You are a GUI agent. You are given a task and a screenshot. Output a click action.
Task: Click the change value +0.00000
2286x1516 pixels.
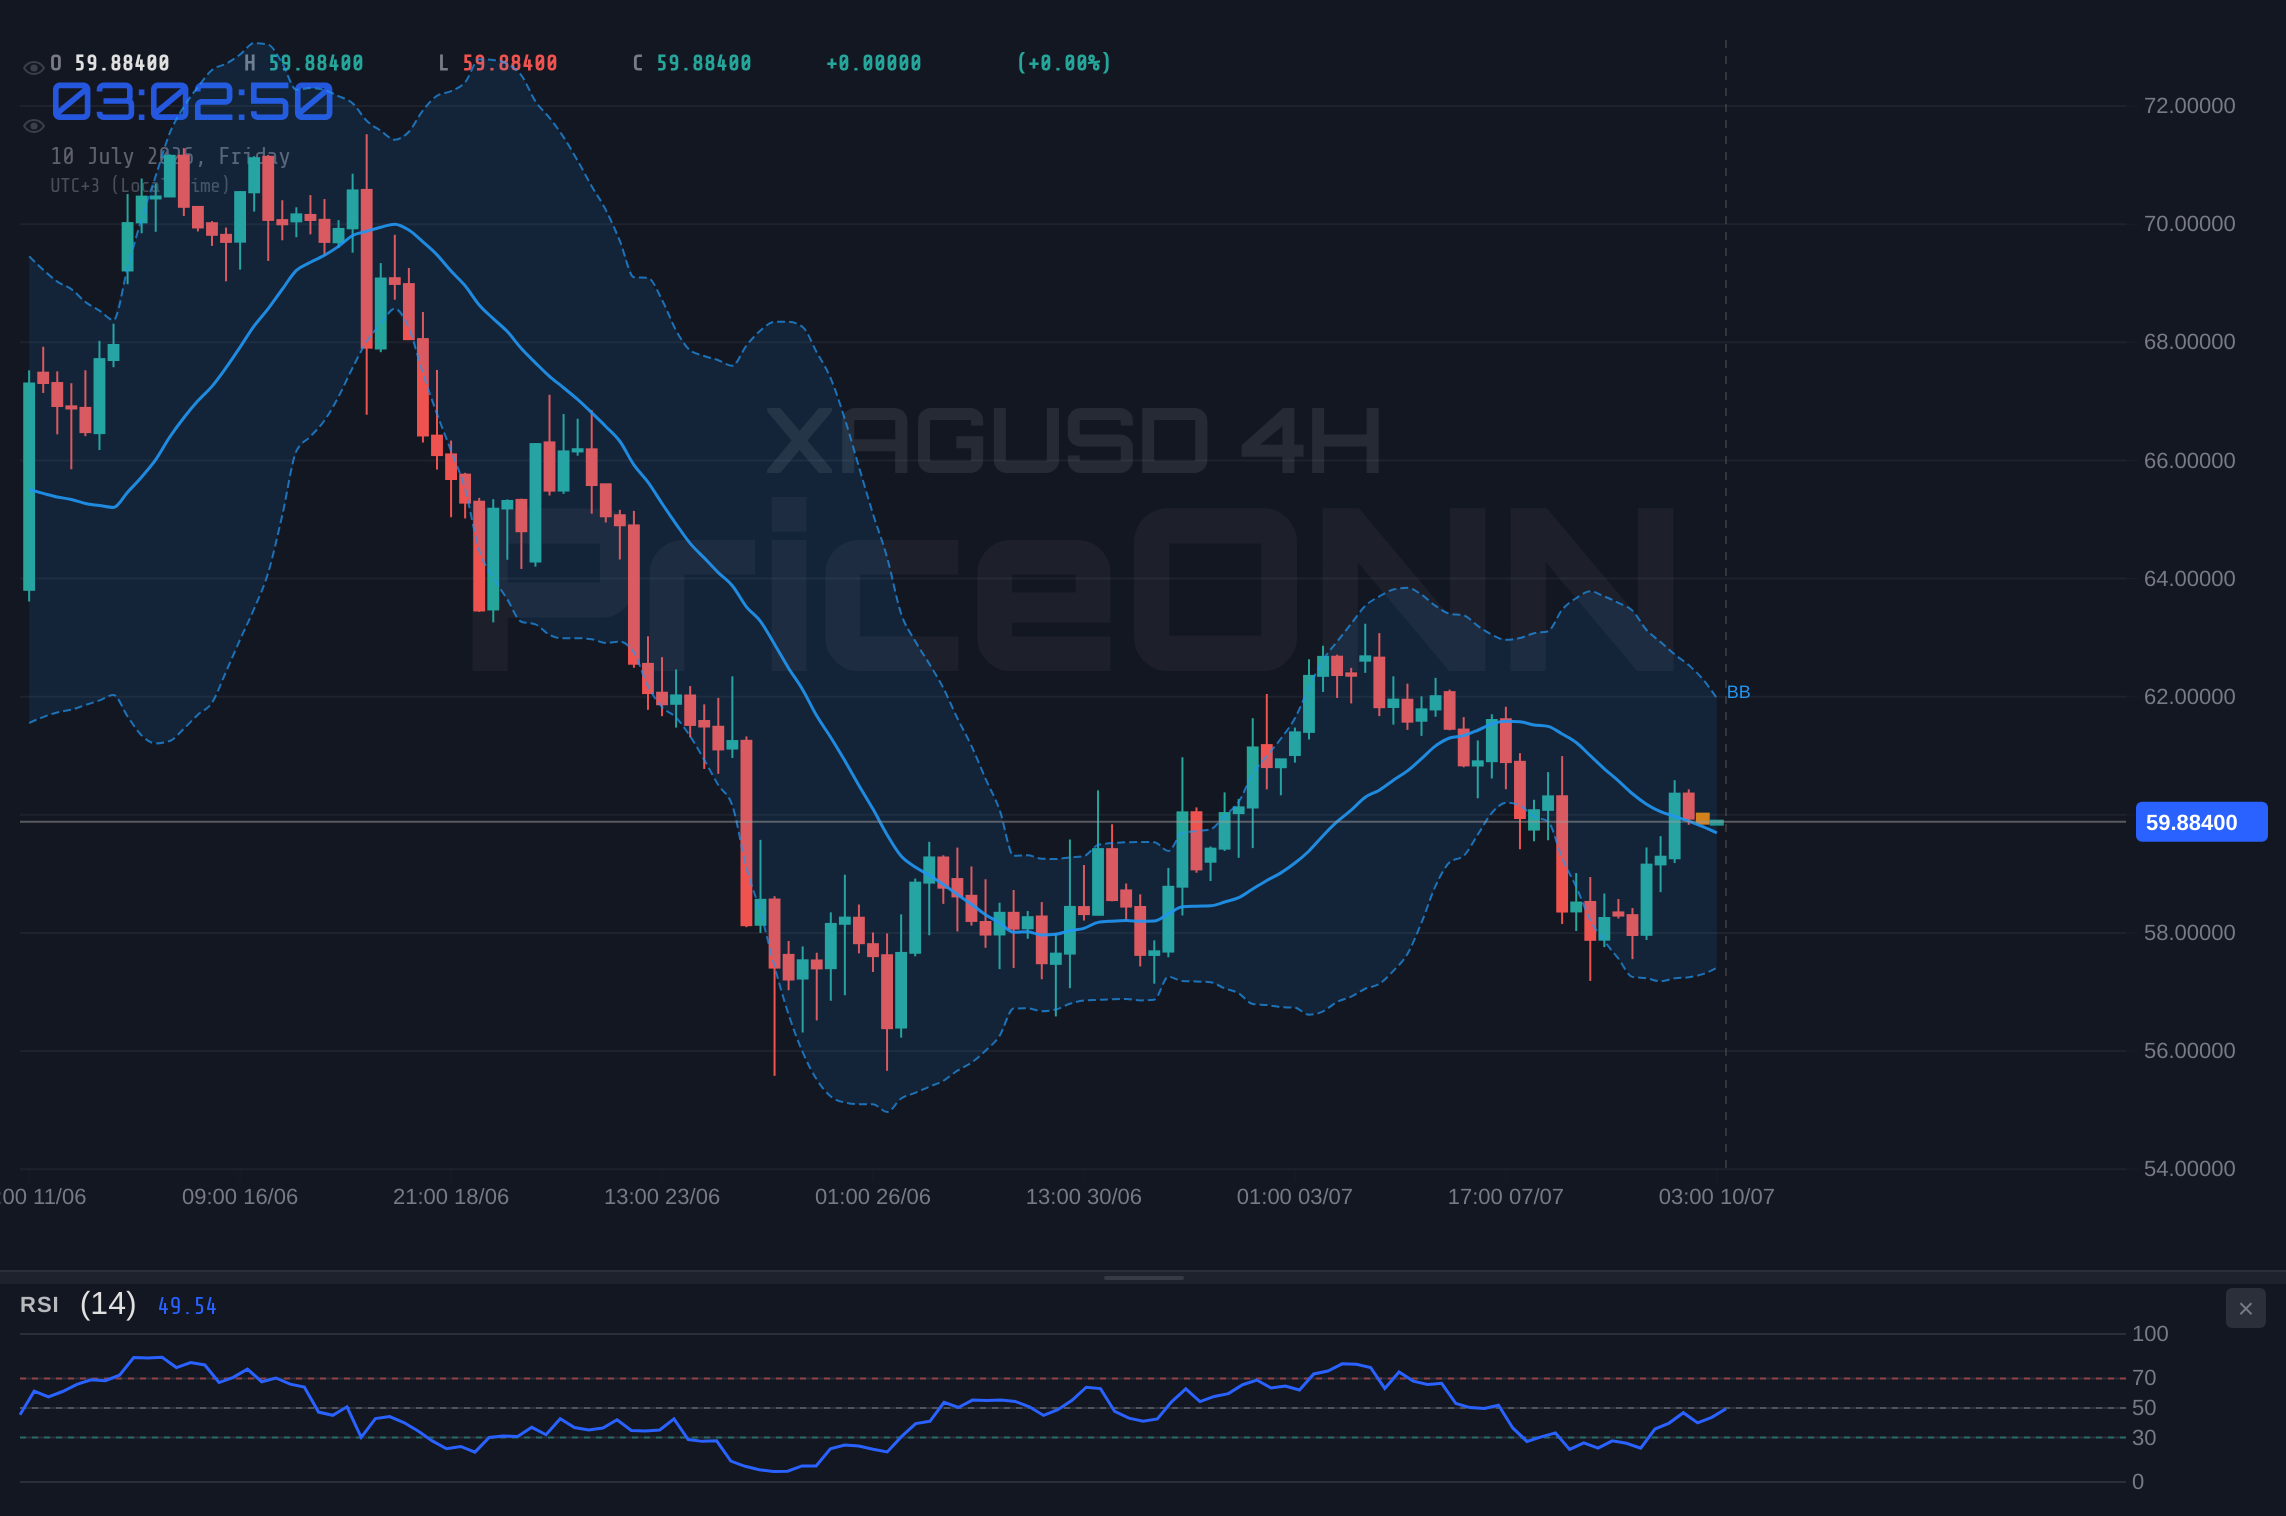(x=873, y=63)
